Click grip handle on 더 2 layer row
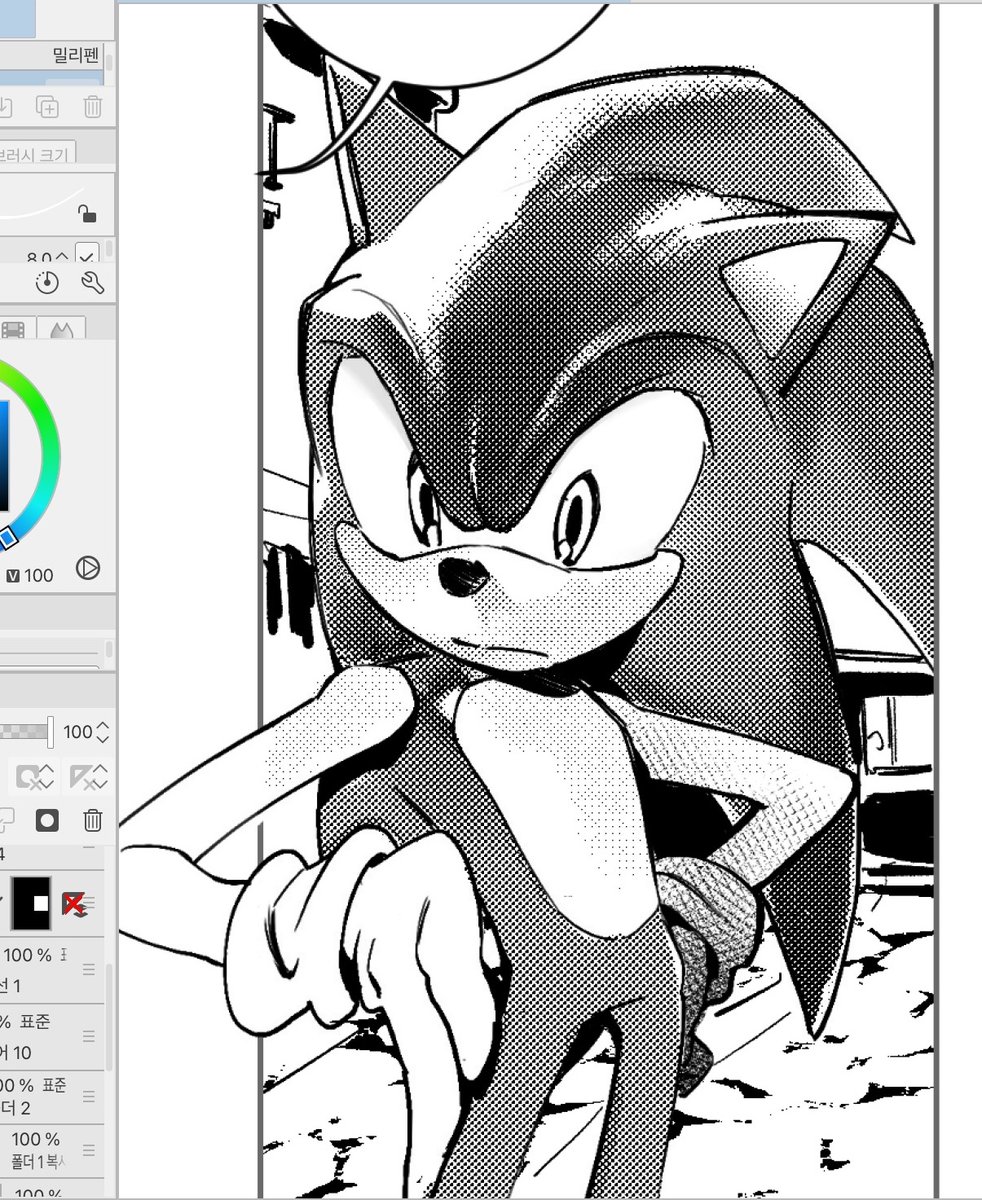Image resolution: width=982 pixels, height=1200 pixels. pyautogui.click(x=89, y=1096)
